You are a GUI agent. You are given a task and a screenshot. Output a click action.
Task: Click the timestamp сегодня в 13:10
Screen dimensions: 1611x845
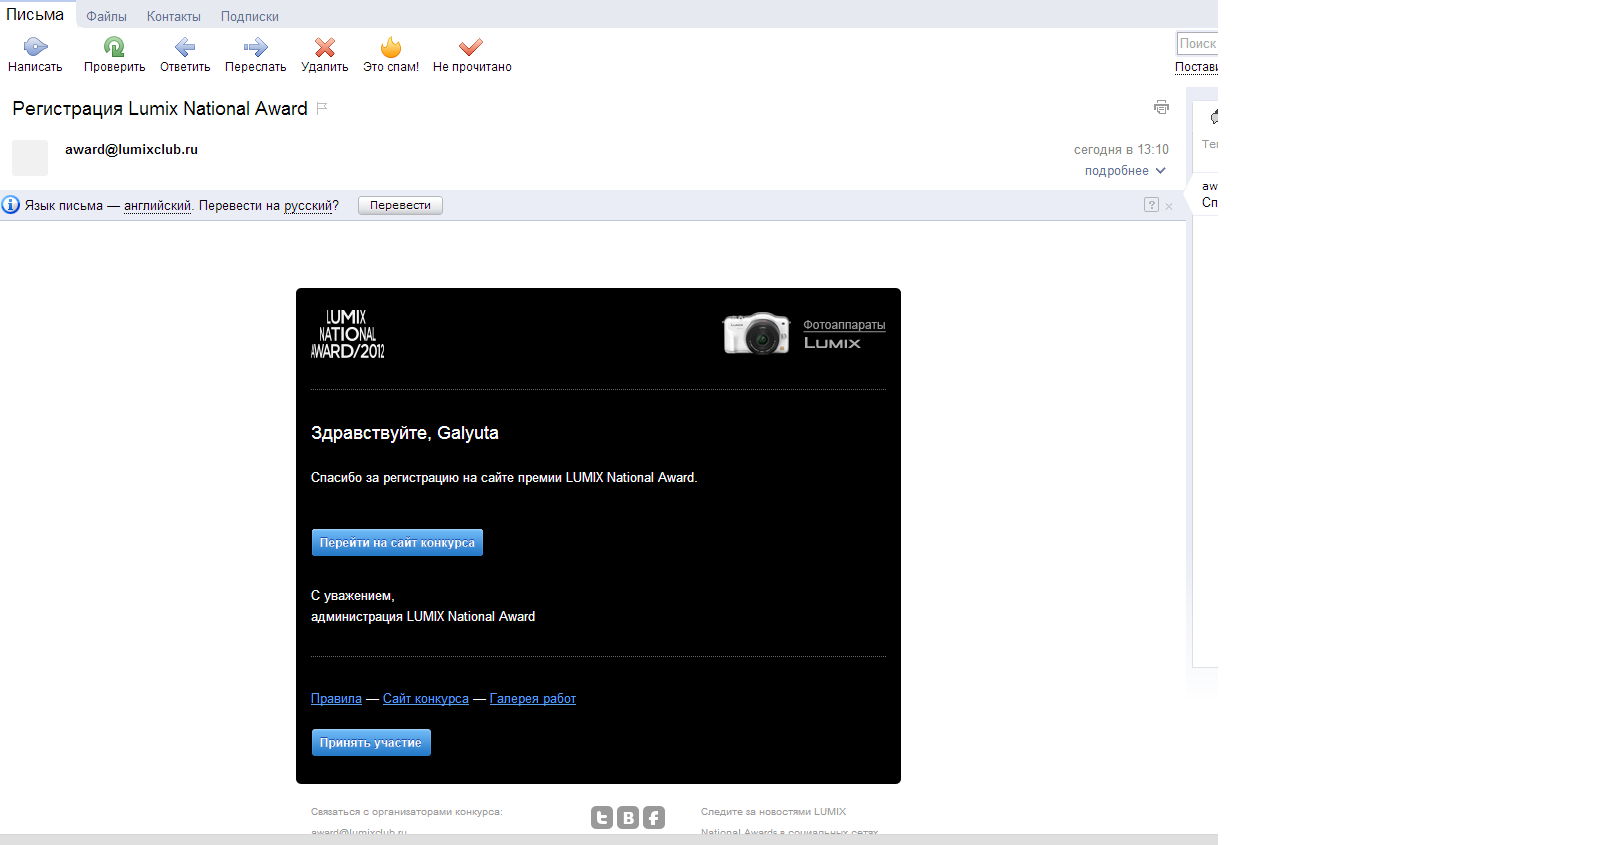1121,150
